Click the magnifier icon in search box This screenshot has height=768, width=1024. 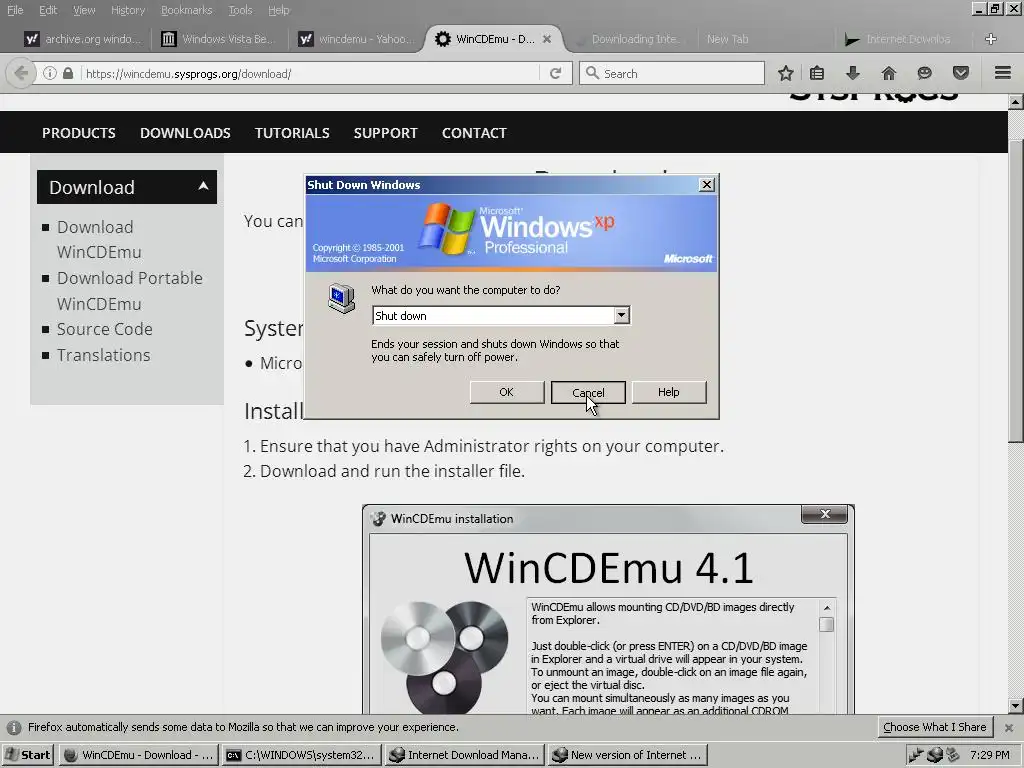pos(592,73)
